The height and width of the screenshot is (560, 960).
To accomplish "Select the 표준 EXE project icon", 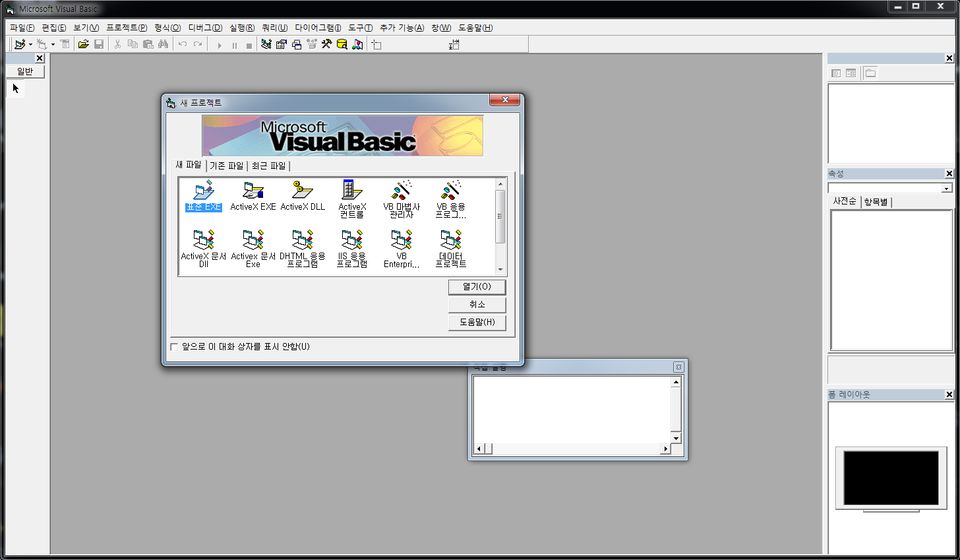I will [x=203, y=196].
